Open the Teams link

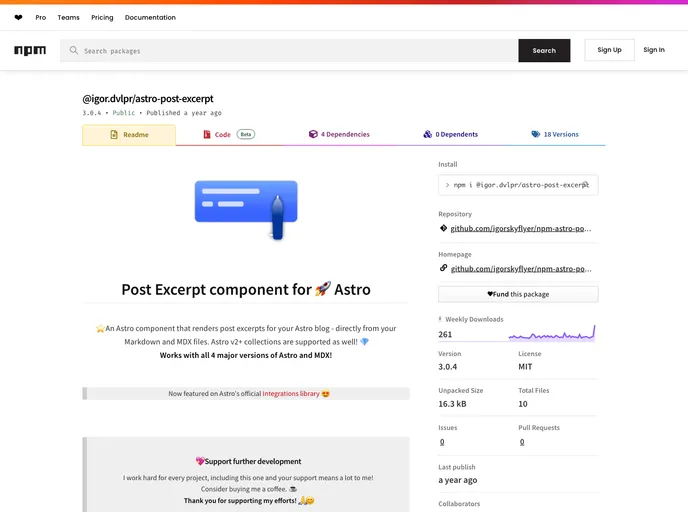pyautogui.click(x=68, y=18)
